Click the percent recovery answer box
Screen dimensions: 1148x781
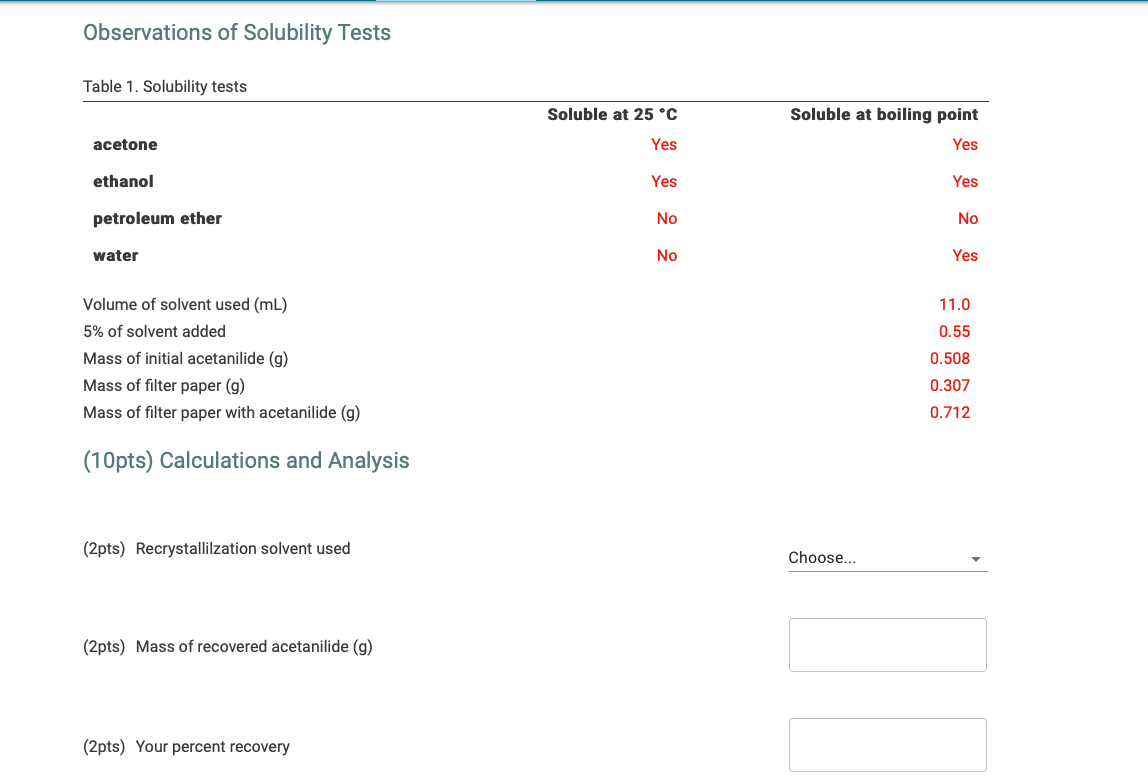click(x=888, y=744)
